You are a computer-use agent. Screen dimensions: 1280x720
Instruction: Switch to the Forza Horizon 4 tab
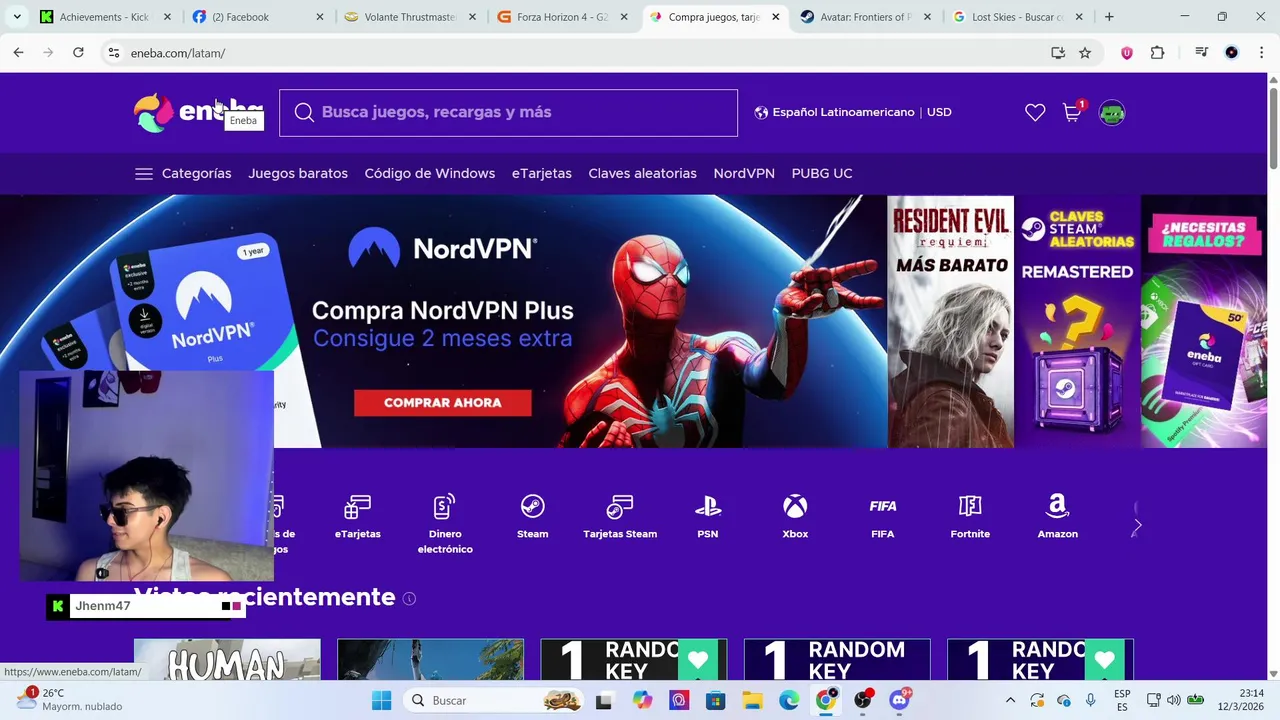click(x=562, y=17)
